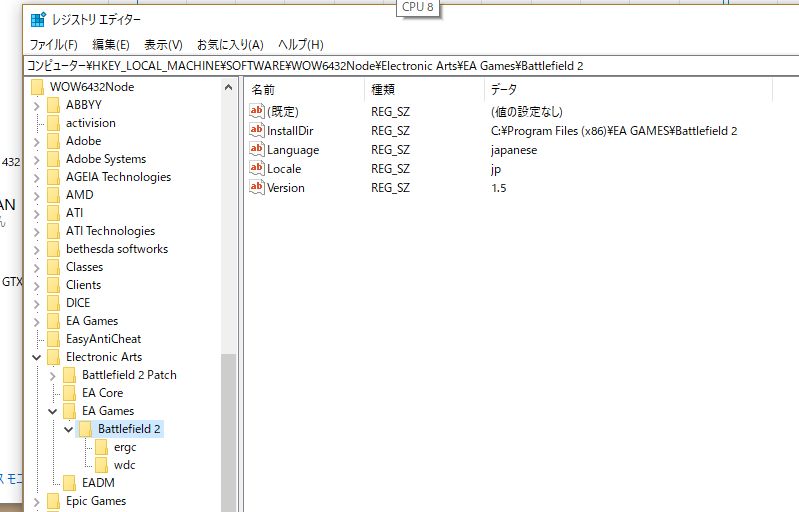Image resolution: width=799 pixels, height=512 pixels.
Task: Click the string icon for Version value
Action: (257, 187)
